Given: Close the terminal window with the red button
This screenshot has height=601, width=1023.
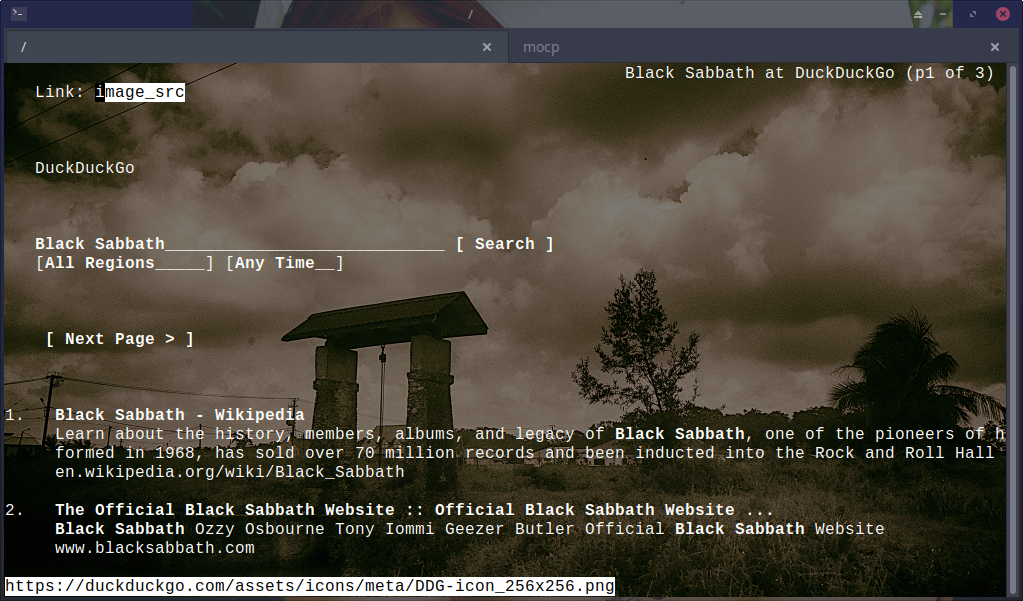Looking at the screenshot, I should [x=1003, y=14].
